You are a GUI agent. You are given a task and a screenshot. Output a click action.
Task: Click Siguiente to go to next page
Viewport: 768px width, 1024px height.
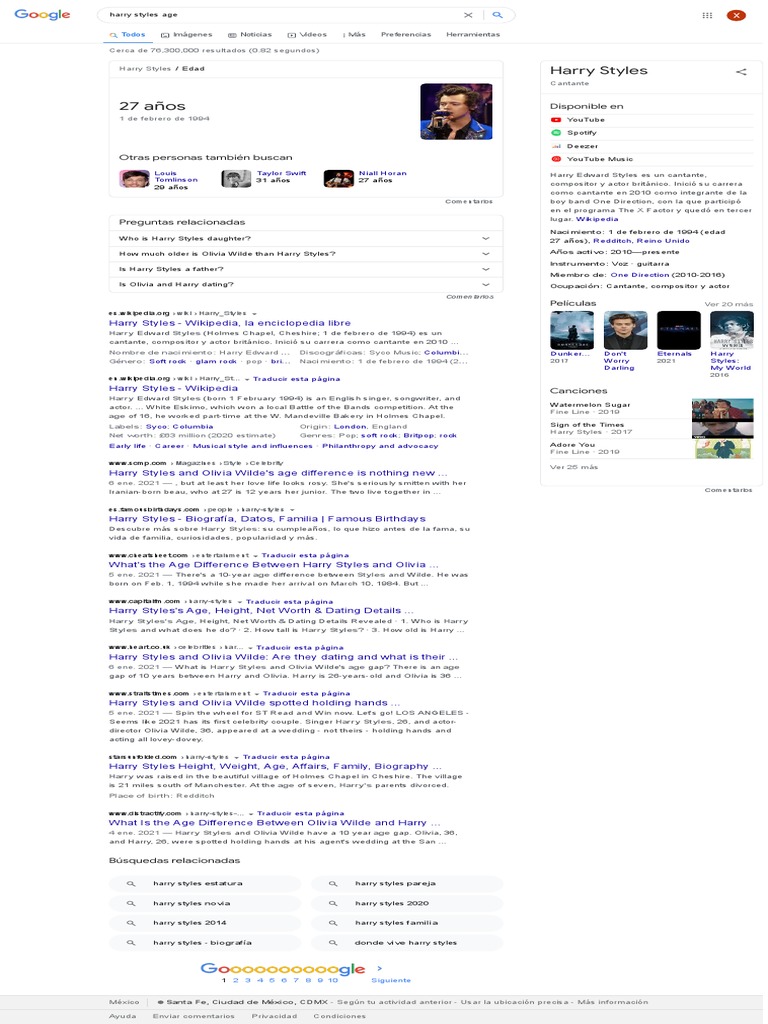pos(391,980)
